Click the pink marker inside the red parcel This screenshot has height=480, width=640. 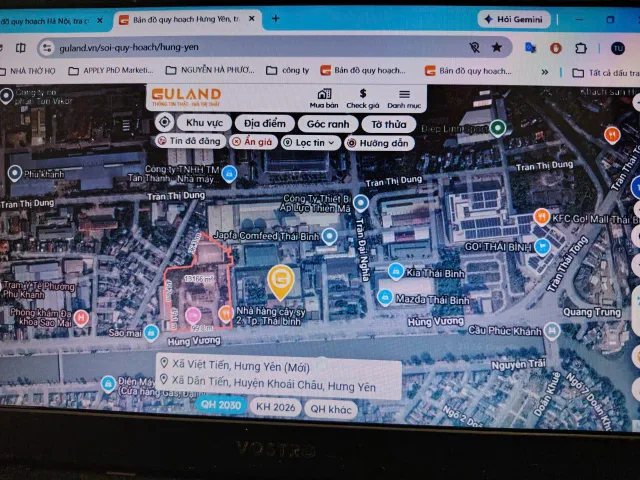(193, 316)
